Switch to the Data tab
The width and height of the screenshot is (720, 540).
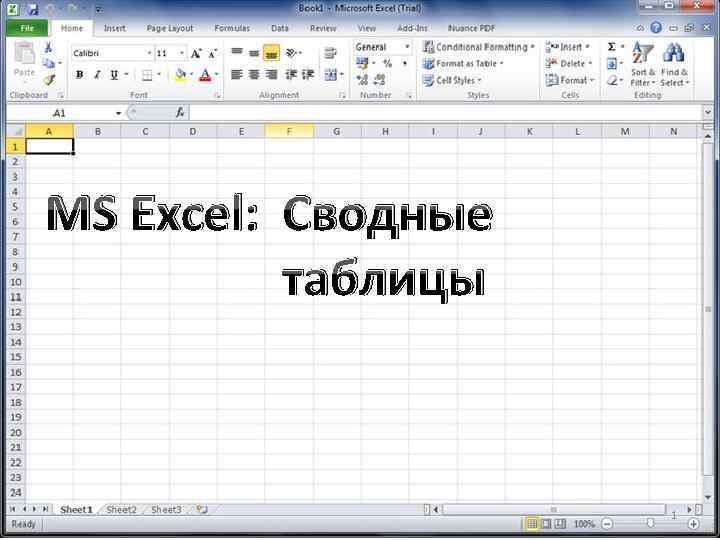(280, 28)
